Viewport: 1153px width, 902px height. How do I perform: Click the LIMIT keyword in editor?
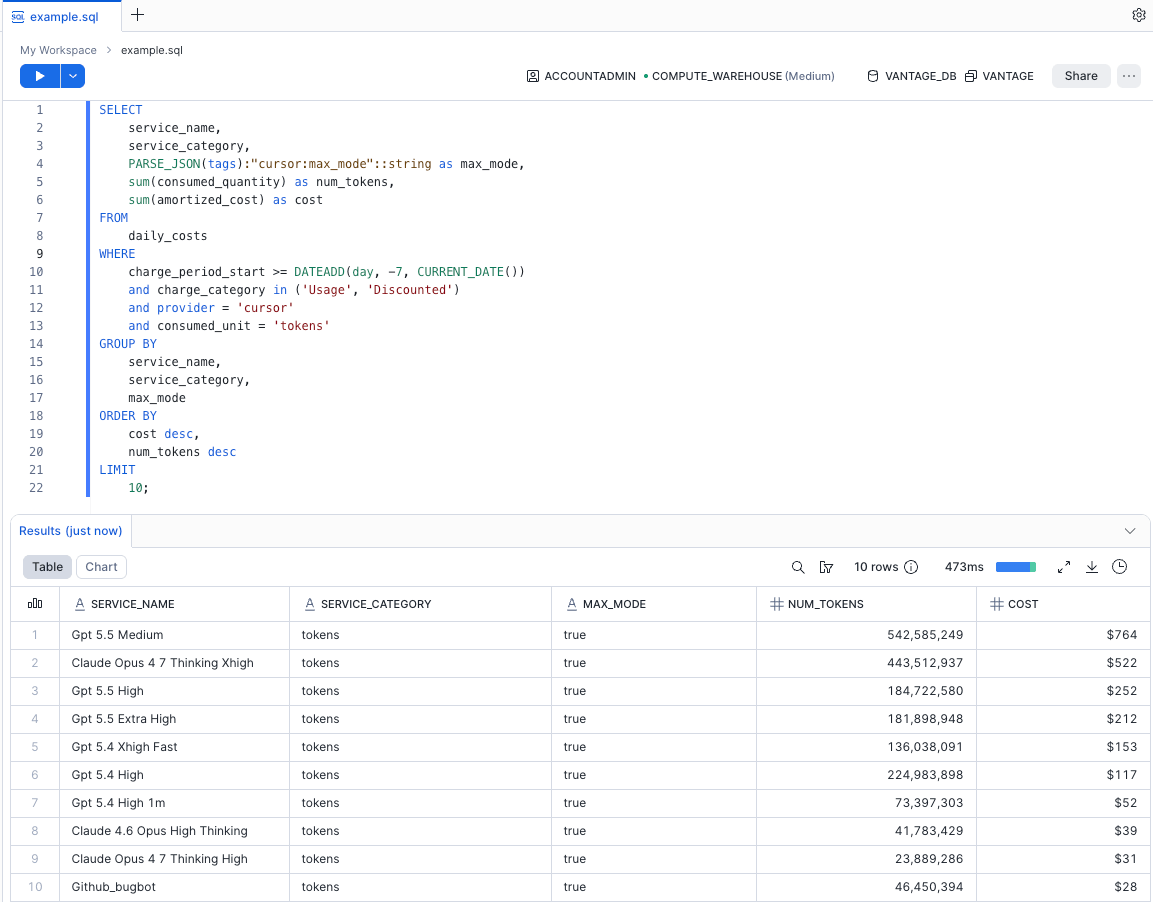point(117,470)
